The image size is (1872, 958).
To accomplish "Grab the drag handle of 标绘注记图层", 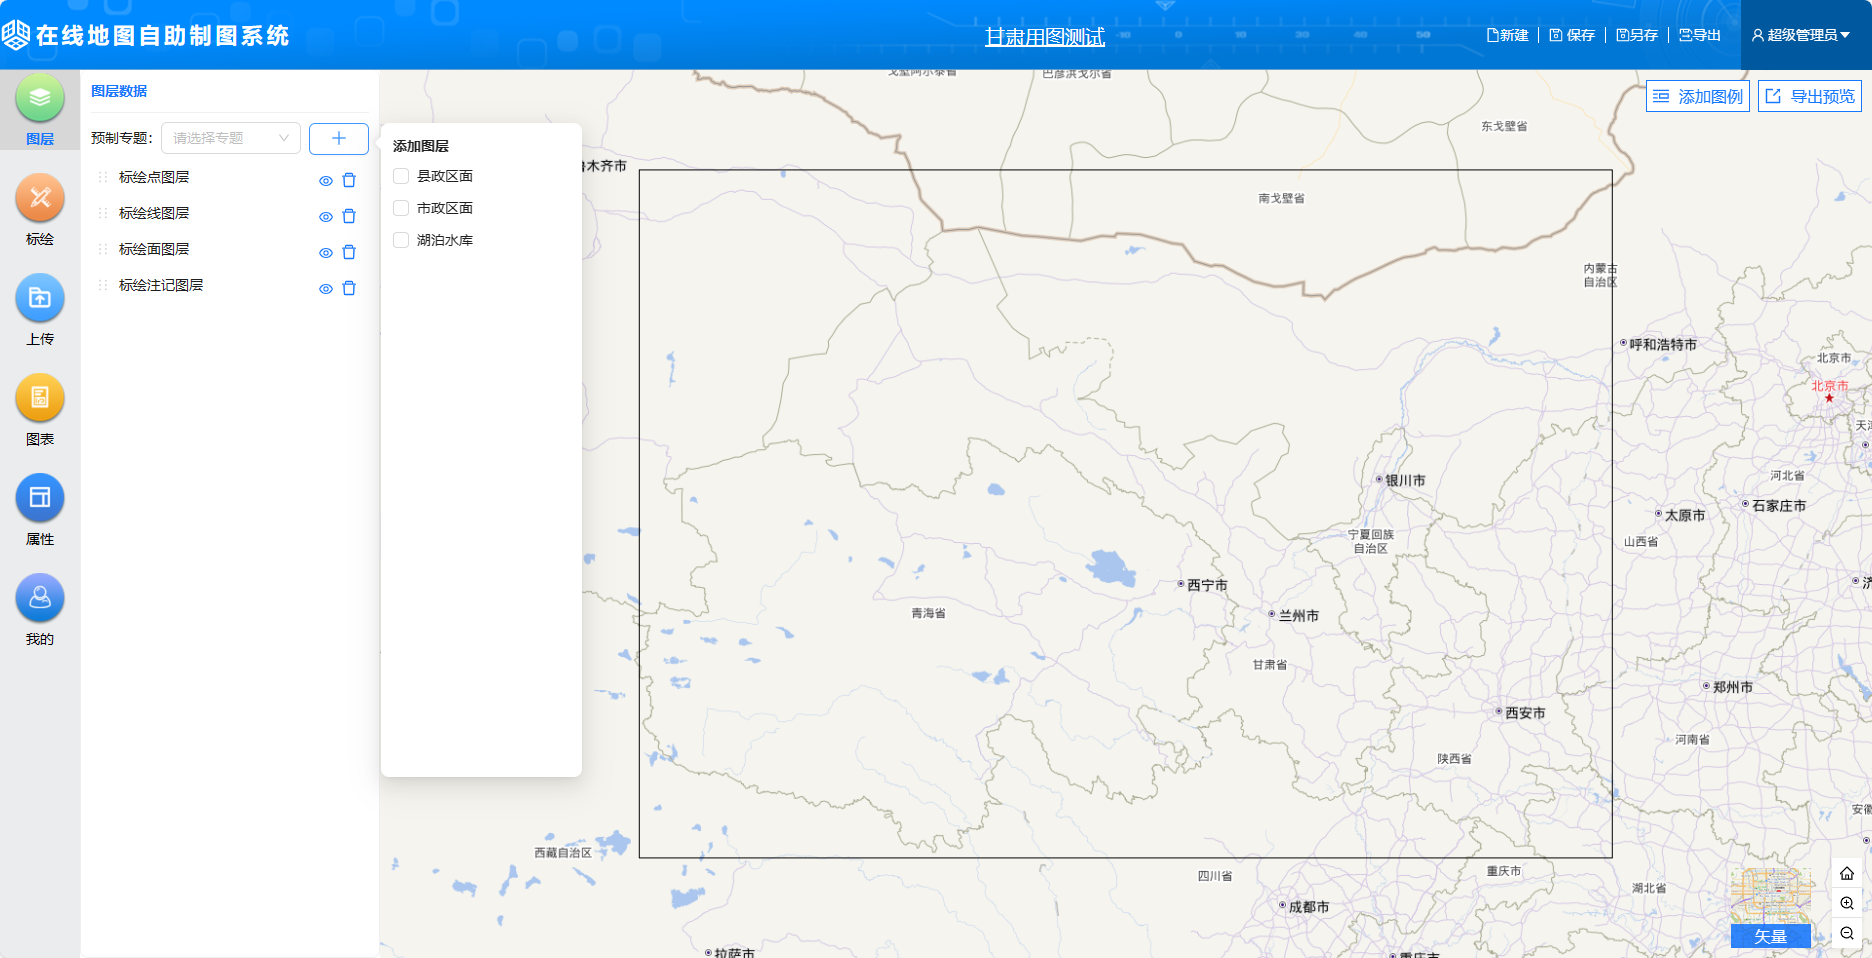I will [103, 285].
